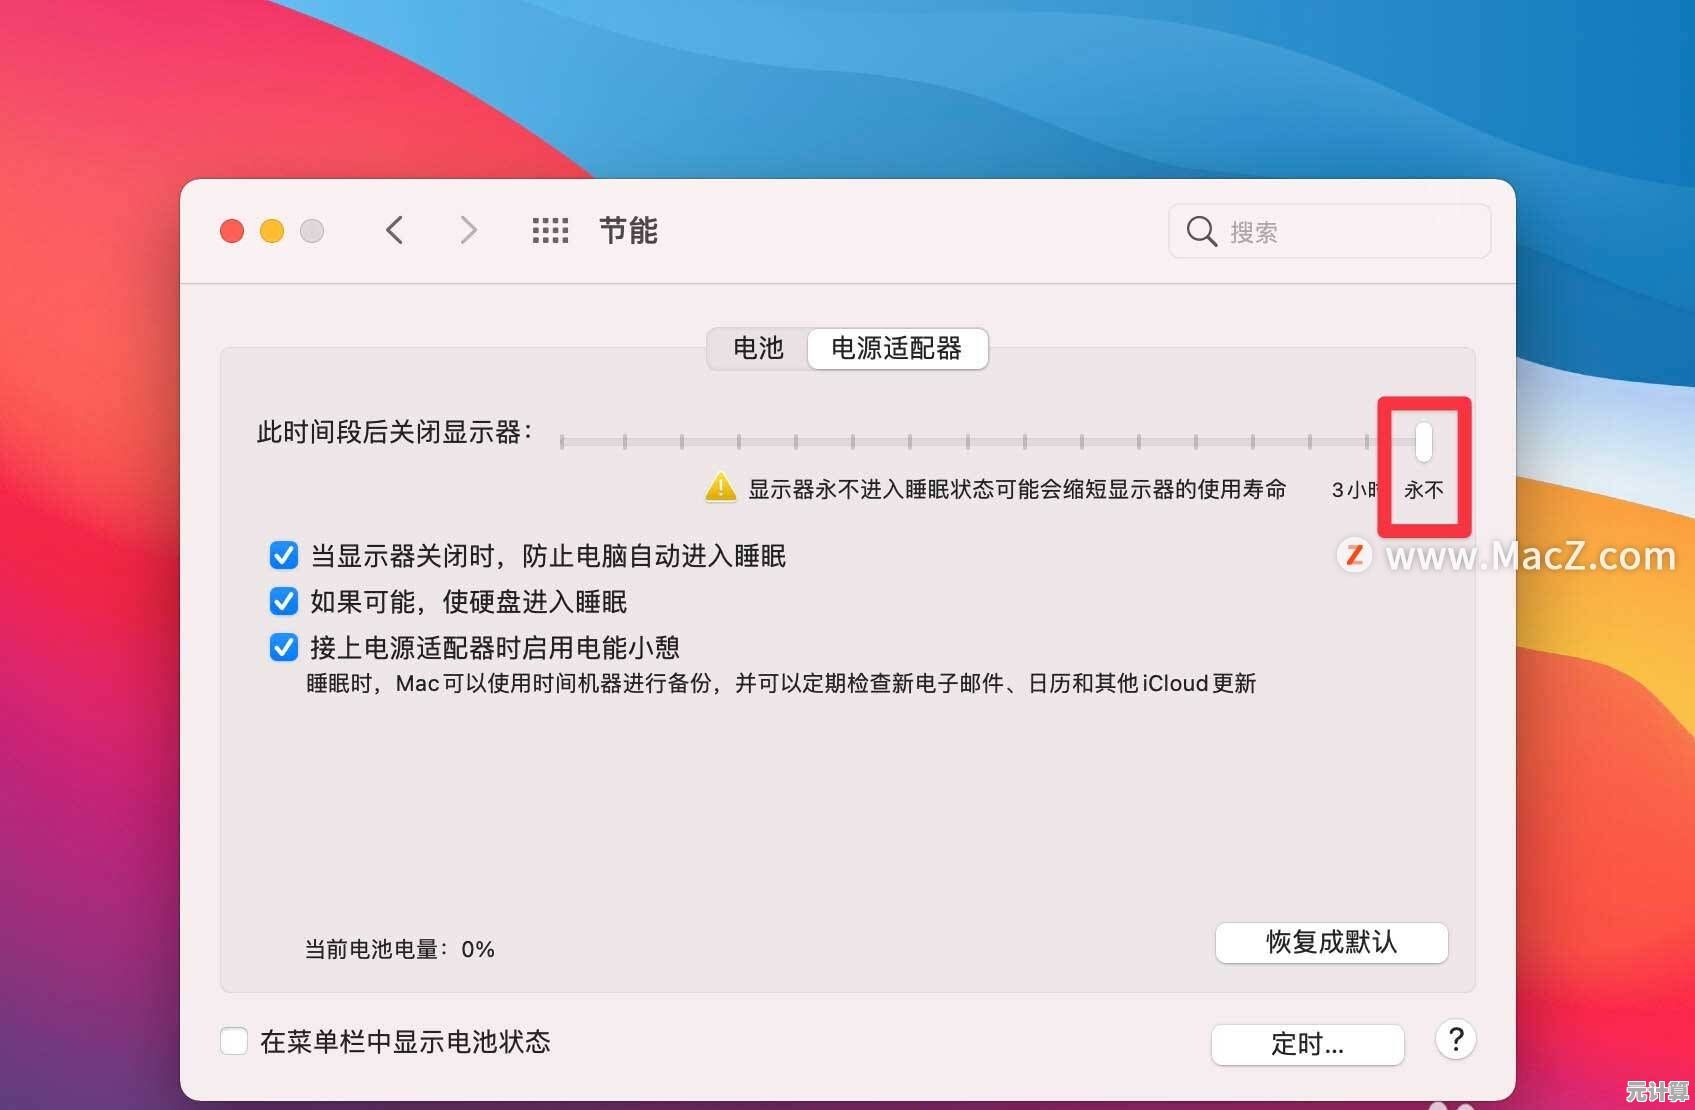The image size is (1695, 1110).
Task: Open help with the question mark button
Action: pyautogui.click(x=1455, y=1040)
